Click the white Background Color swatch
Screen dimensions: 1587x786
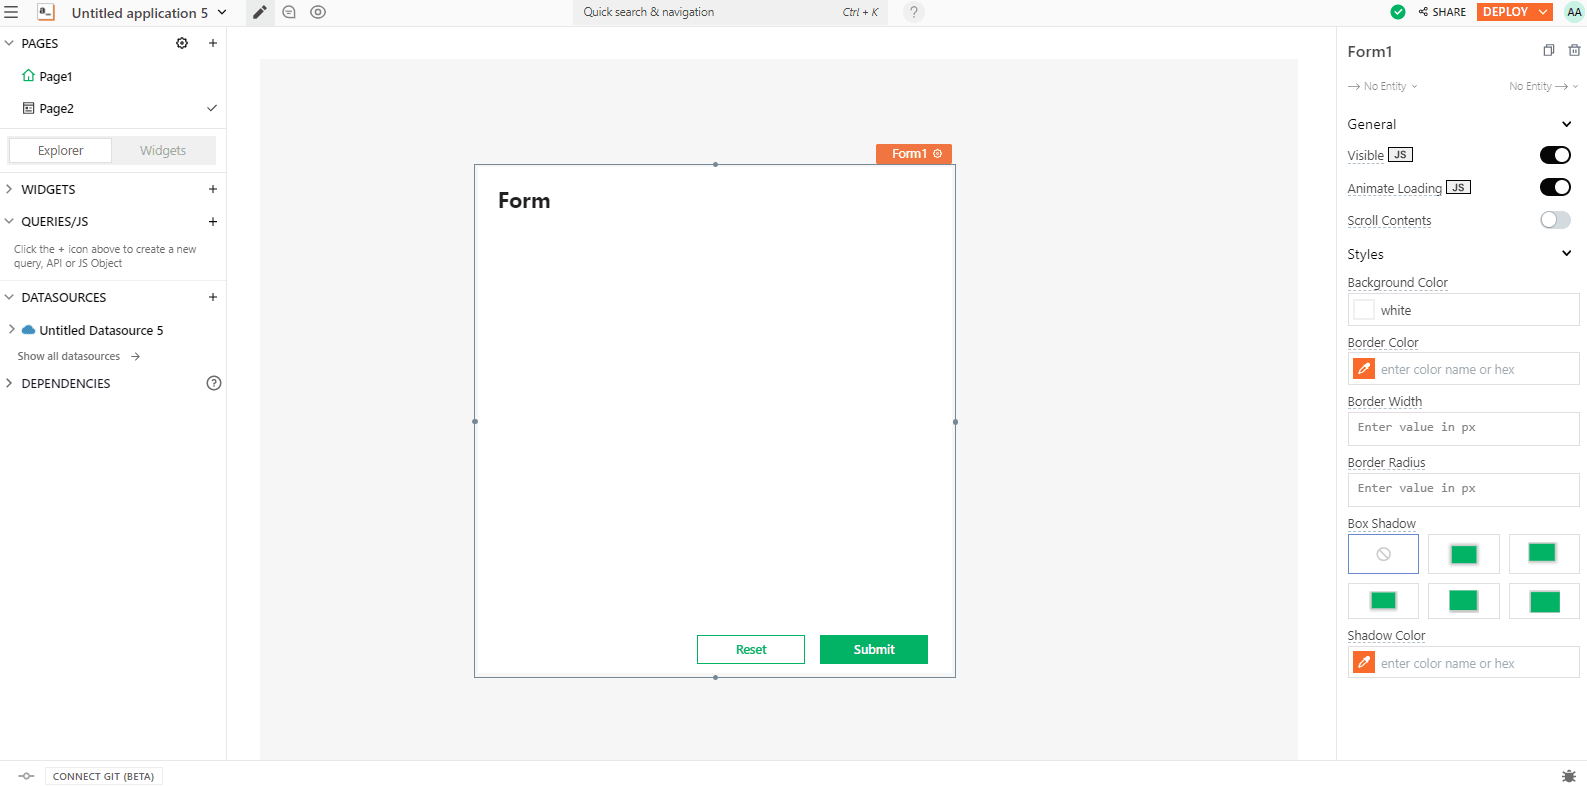pyautogui.click(x=1364, y=310)
